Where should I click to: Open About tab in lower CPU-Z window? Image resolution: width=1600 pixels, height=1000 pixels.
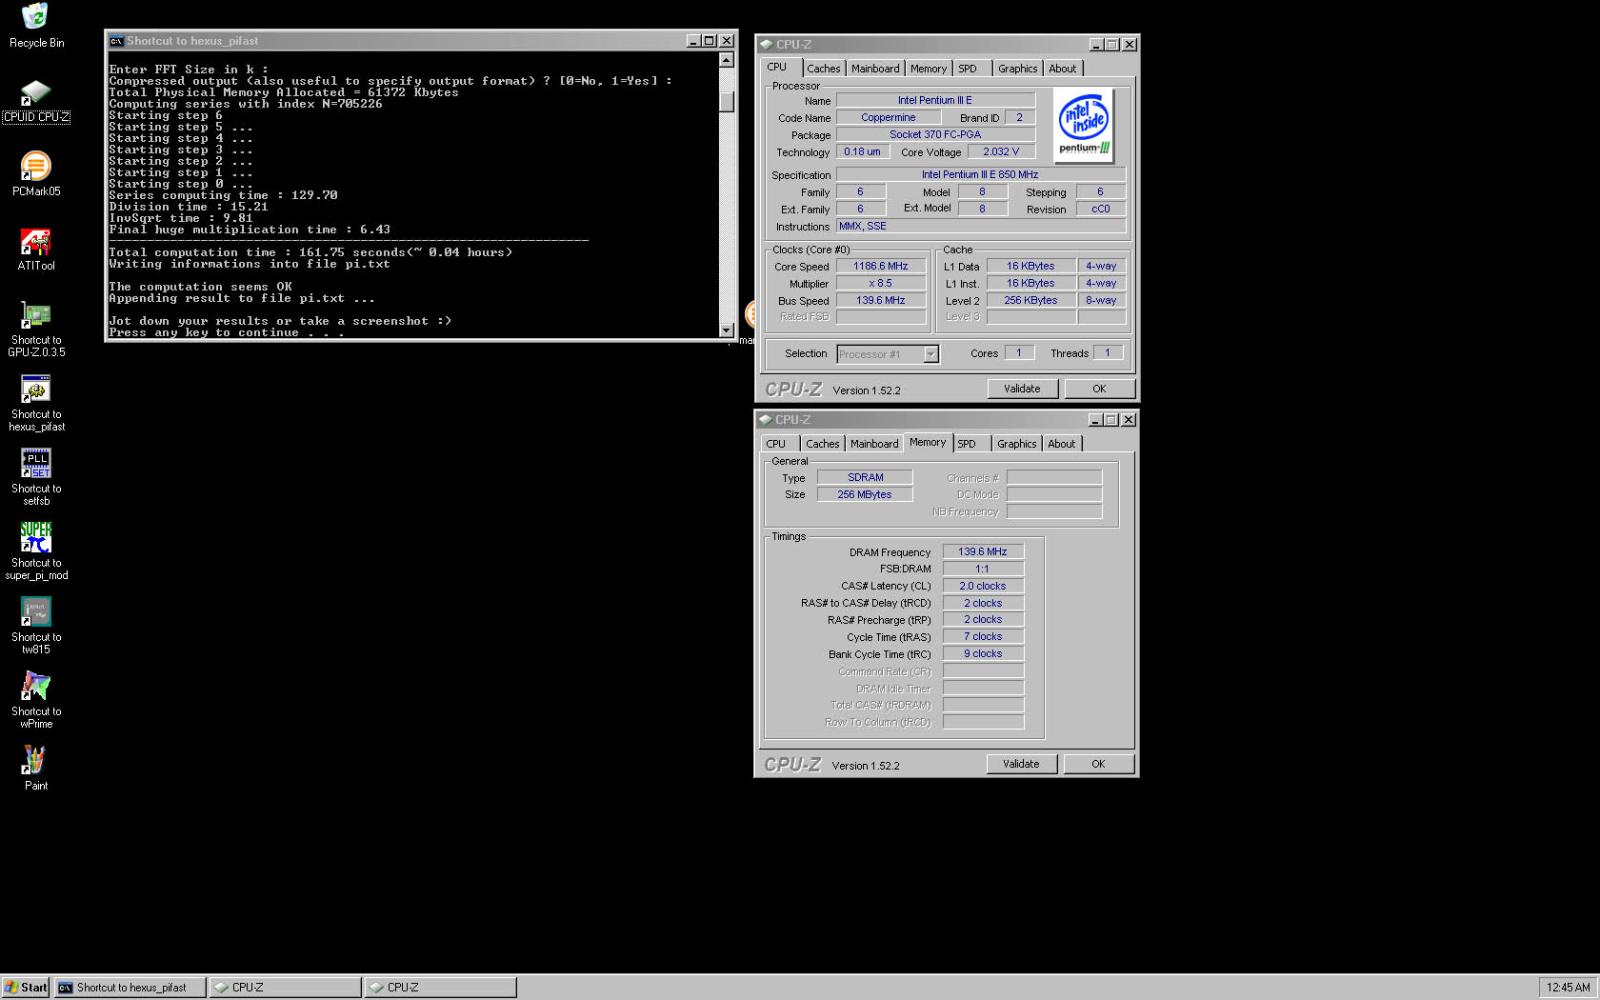pos(1061,444)
